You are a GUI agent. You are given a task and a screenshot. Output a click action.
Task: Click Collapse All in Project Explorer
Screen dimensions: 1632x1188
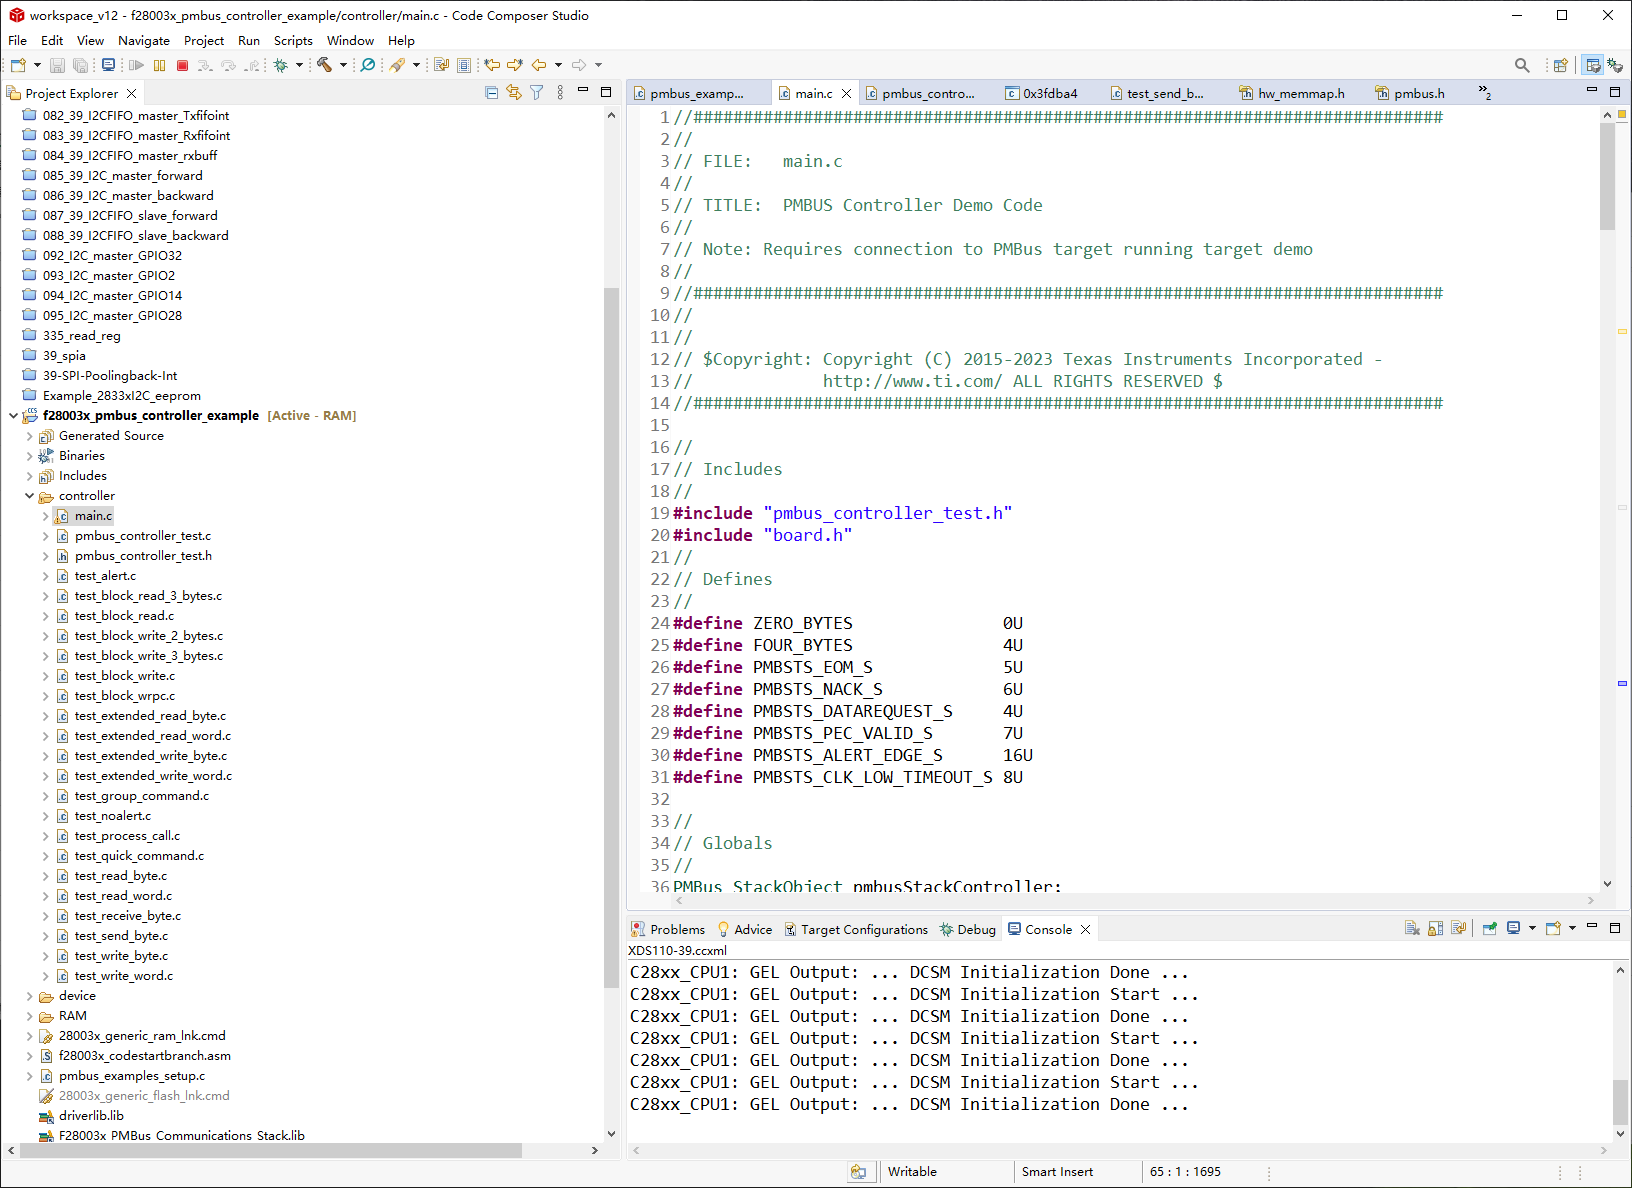click(491, 93)
